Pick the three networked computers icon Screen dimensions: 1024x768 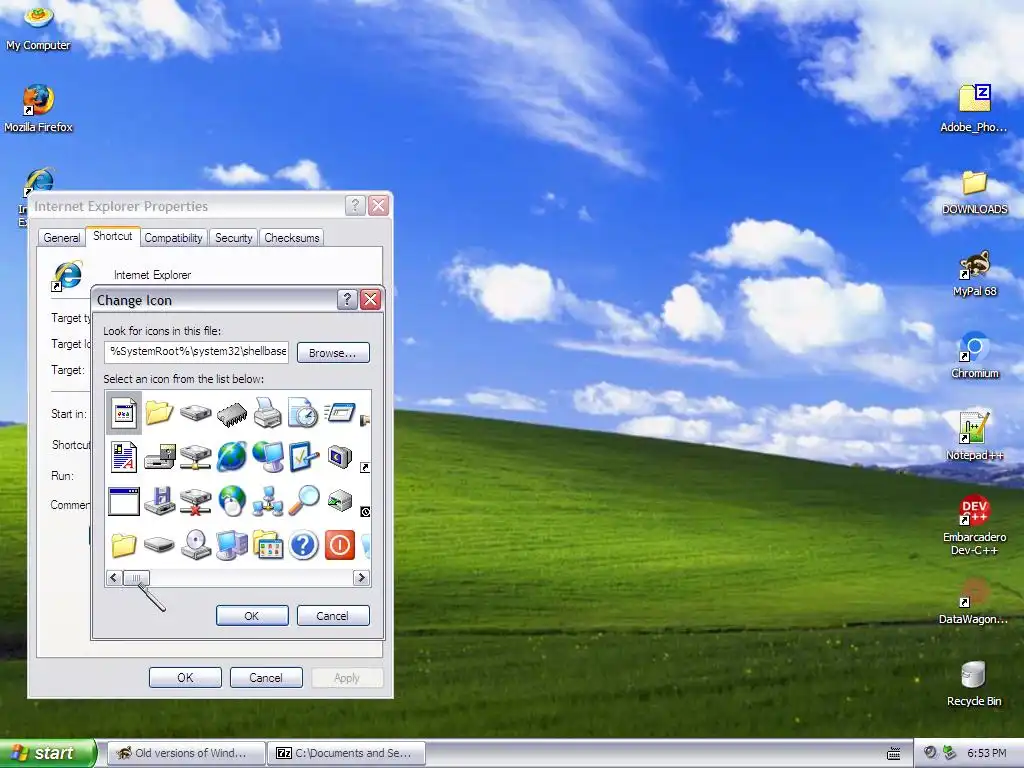pos(268,501)
